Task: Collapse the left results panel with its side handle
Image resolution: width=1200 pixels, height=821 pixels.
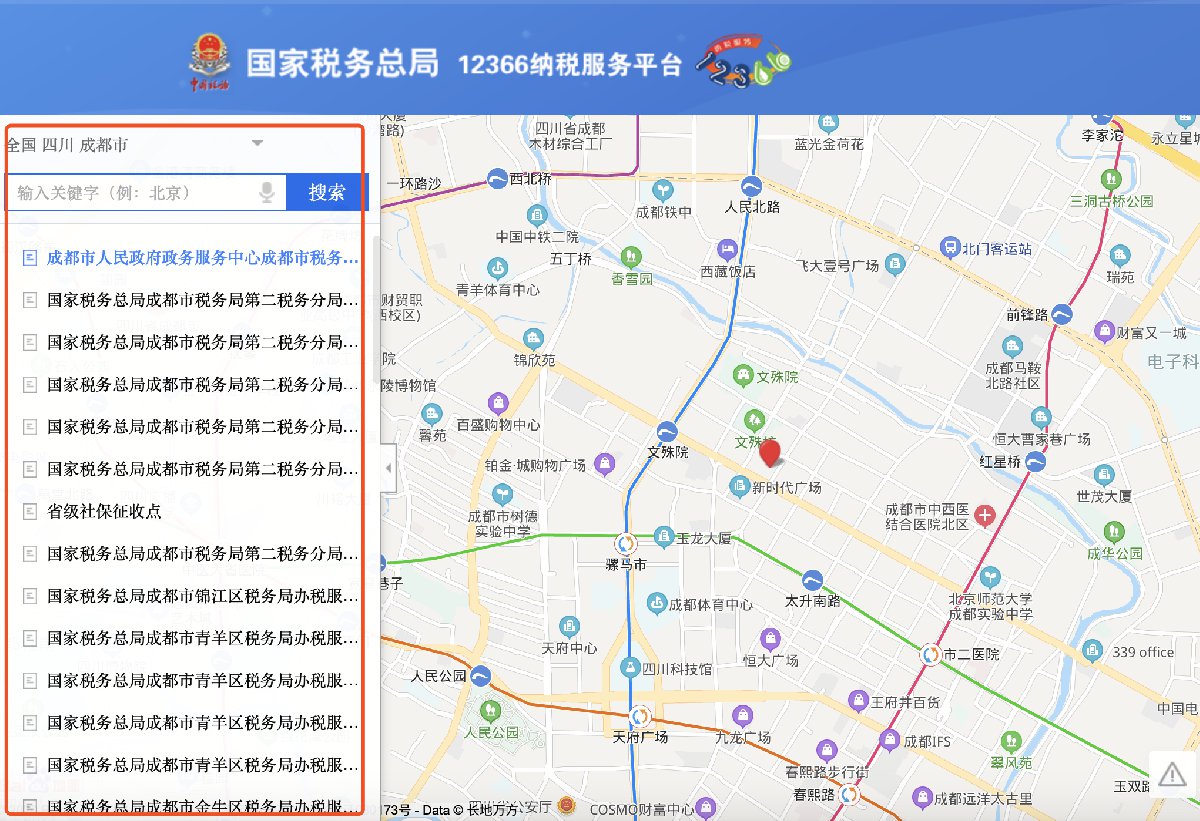Action: click(388, 469)
